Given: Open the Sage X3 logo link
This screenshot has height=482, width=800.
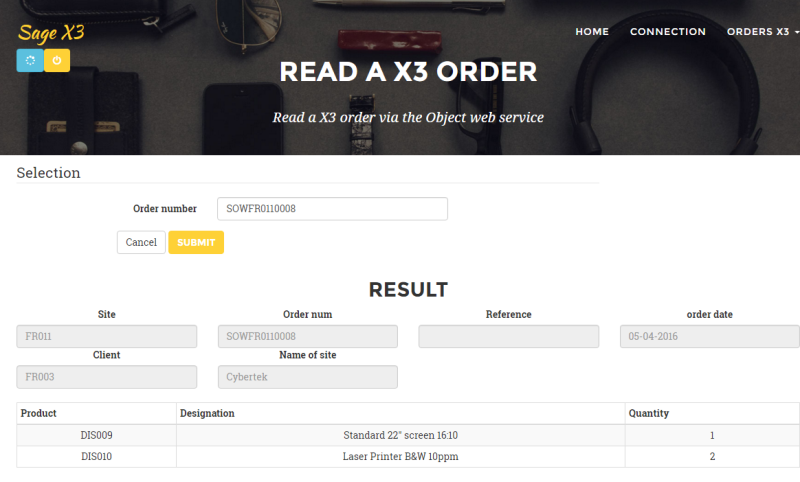Looking at the screenshot, I should (51, 33).
